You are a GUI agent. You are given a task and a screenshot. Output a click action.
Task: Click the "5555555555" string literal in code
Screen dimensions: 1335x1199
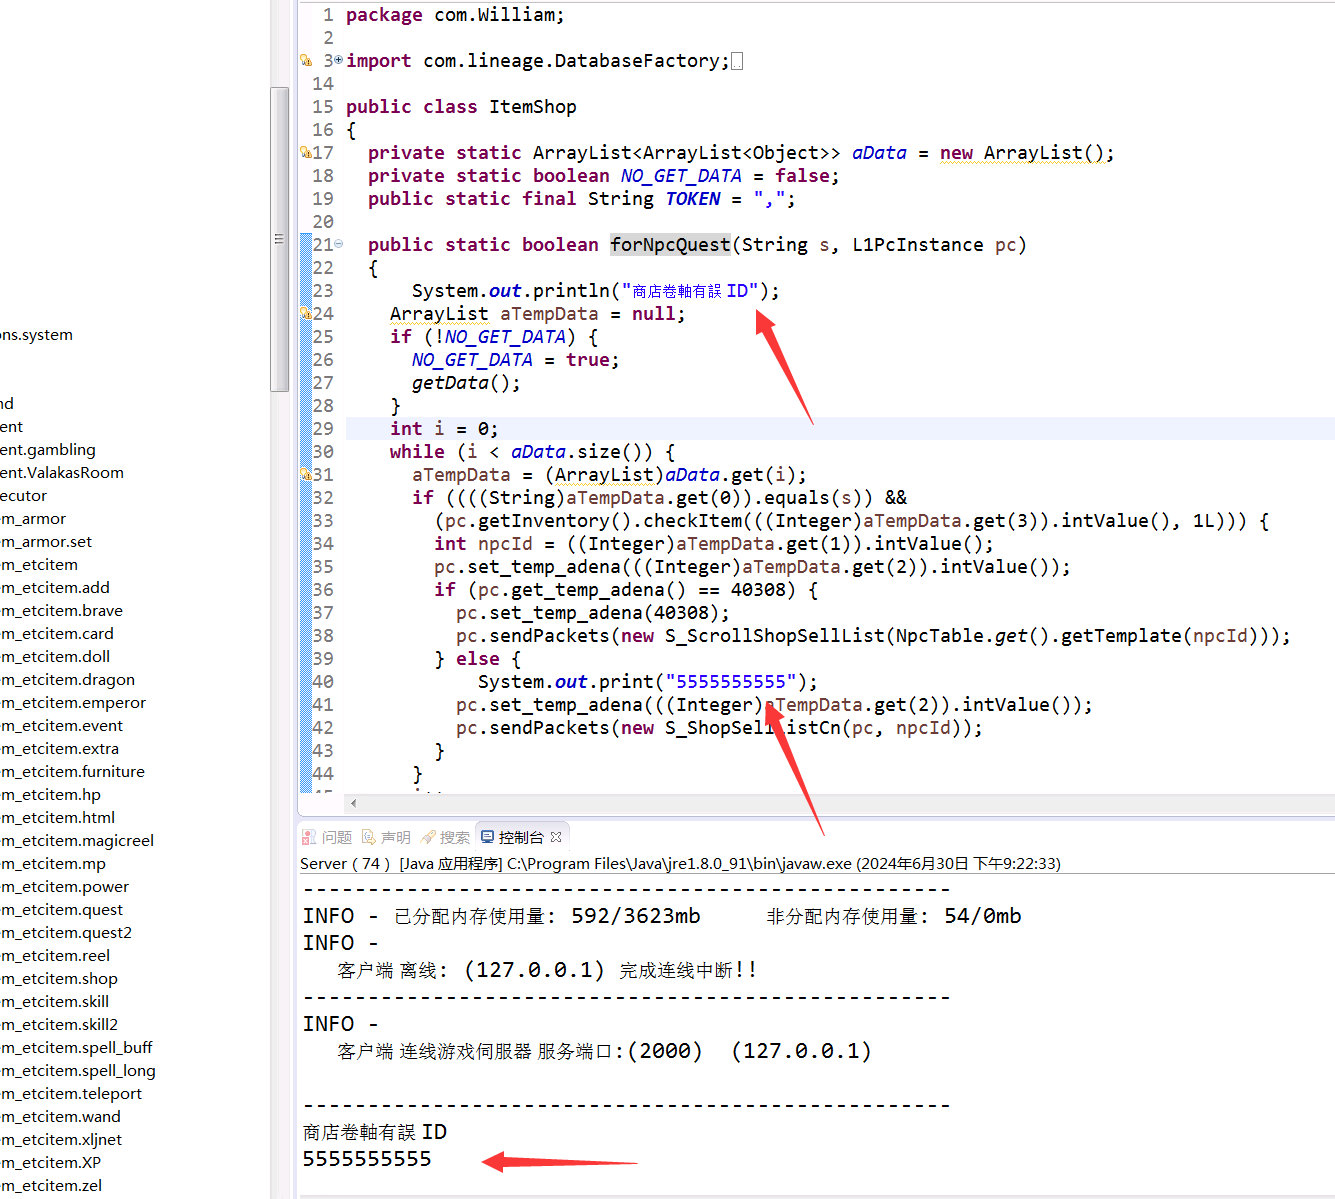click(x=731, y=682)
